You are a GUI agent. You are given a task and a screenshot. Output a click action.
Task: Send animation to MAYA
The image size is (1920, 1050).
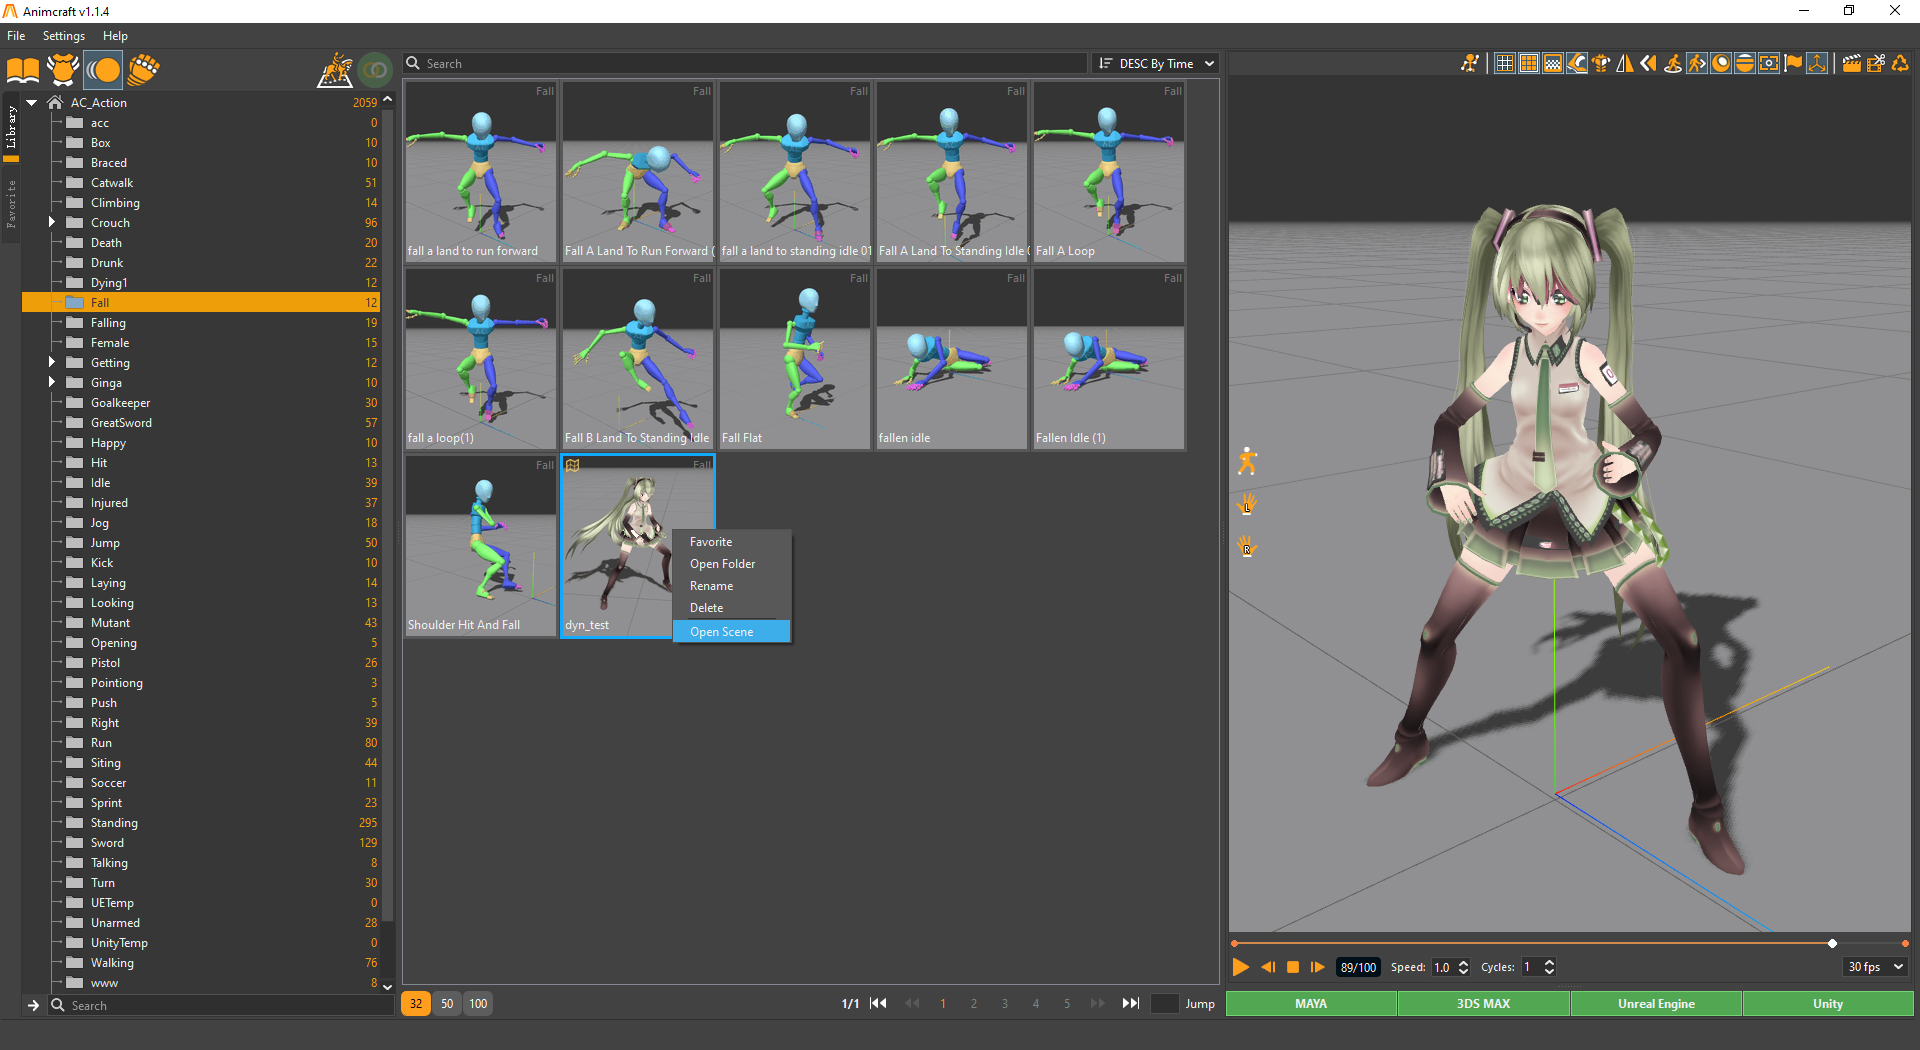point(1311,1004)
